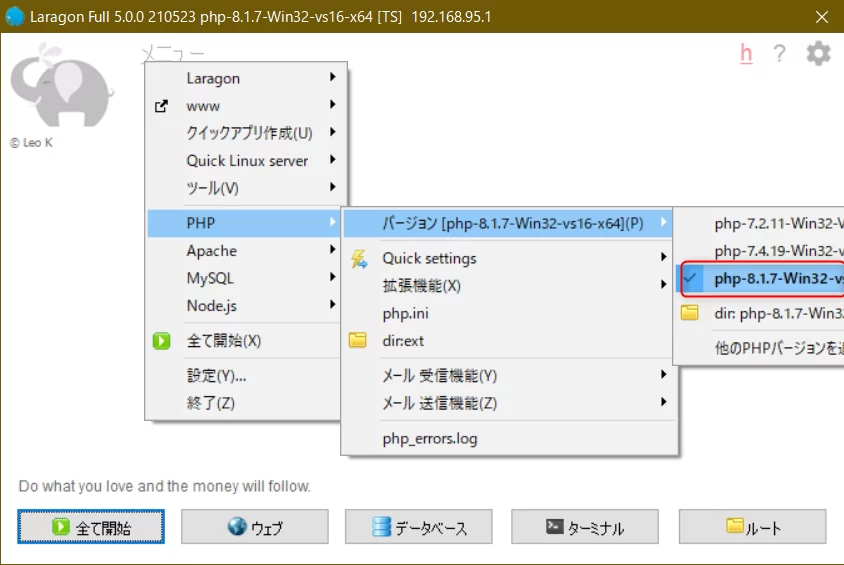Expand ツール(V) submenu
The width and height of the screenshot is (844, 565).
(x=244, y=188)
